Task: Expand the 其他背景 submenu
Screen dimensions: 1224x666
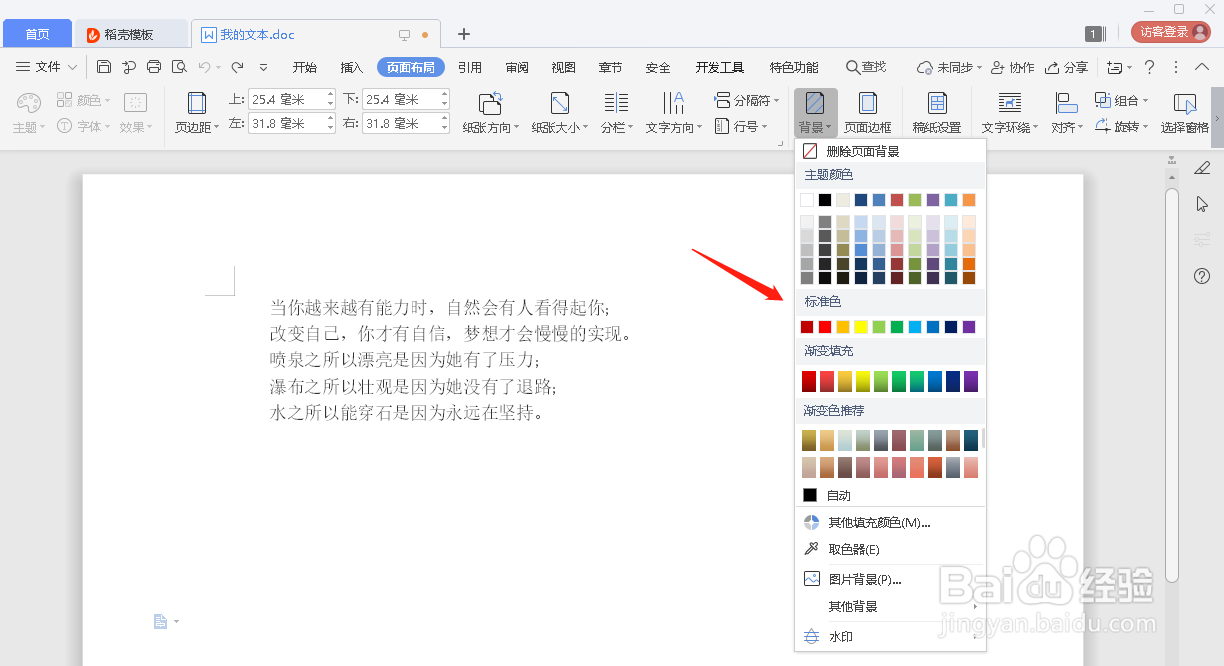Action: (x=890, y=606)
